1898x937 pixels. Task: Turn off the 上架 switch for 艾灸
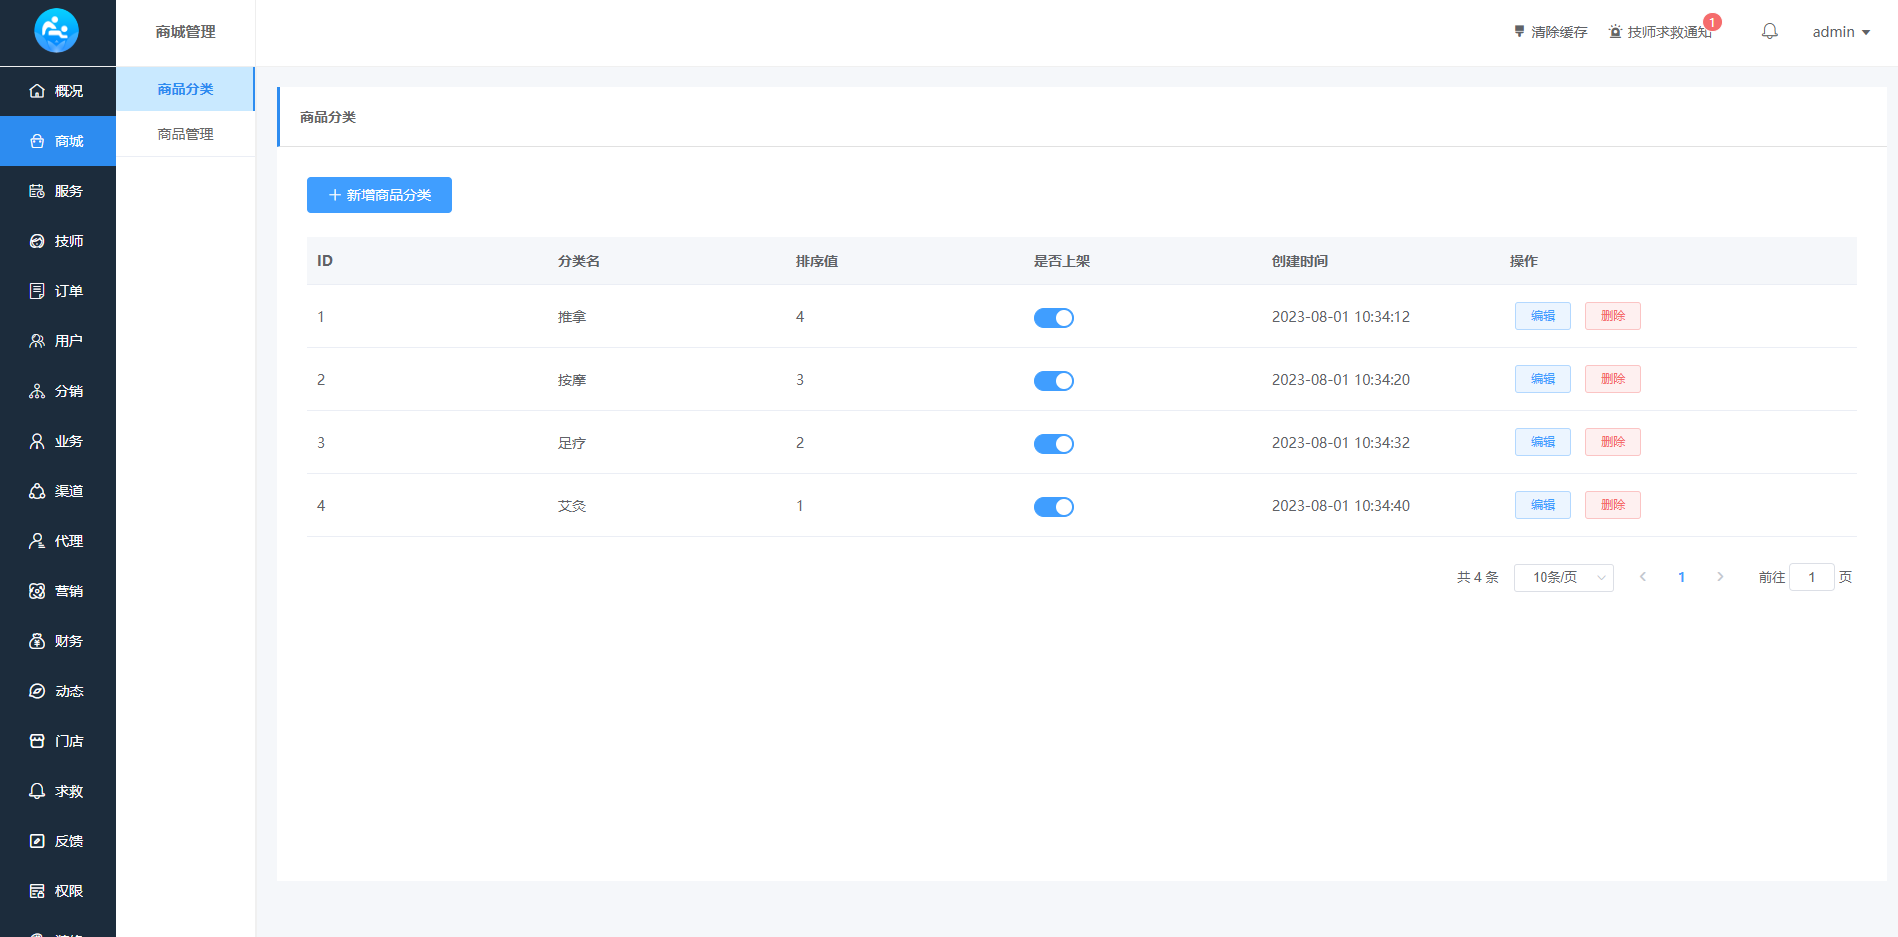[x=1053, y=507]
